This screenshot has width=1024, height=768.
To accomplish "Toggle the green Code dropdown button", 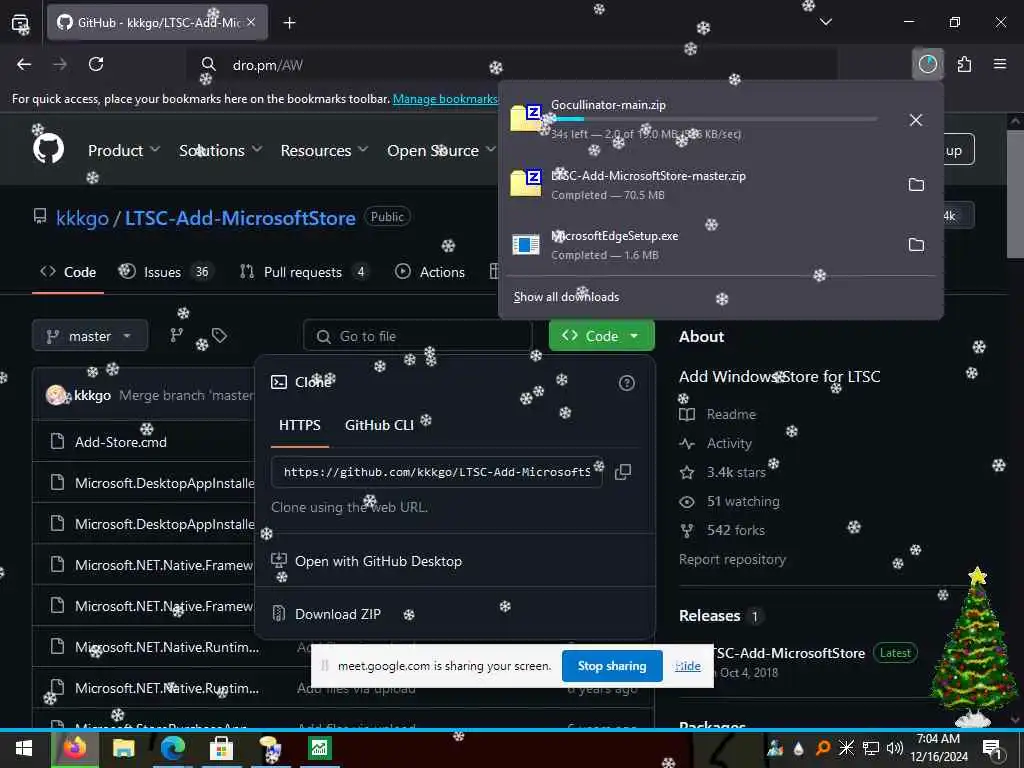I will pyautogui.click(x=601, y=336).
